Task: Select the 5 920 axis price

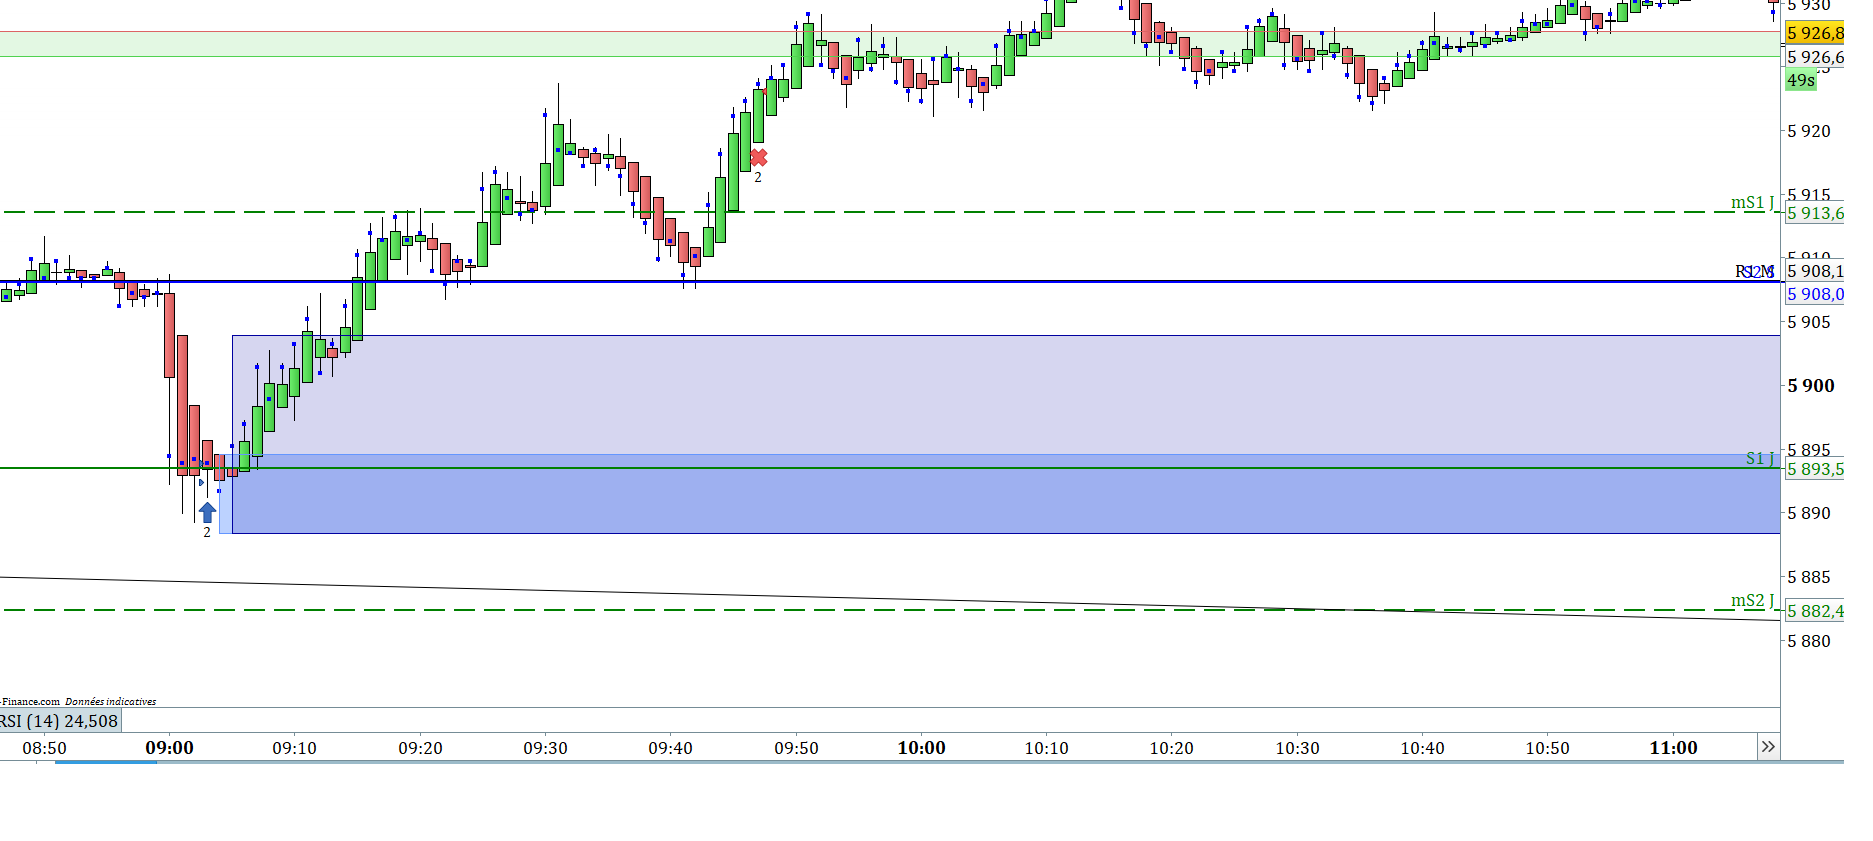Action: tap(1809, 131)
